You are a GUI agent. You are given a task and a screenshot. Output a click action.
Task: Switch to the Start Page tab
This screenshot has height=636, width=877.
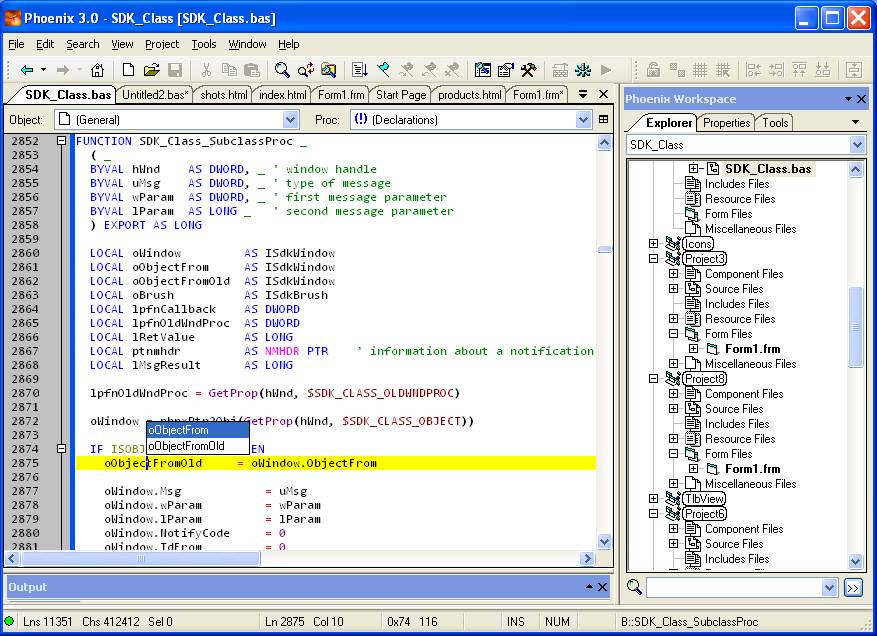pos(401,95)
